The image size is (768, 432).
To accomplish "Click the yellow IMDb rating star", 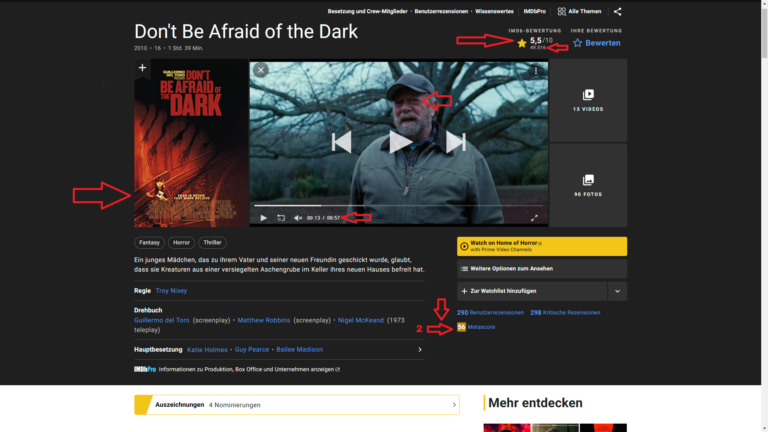I will coord(522,44).
